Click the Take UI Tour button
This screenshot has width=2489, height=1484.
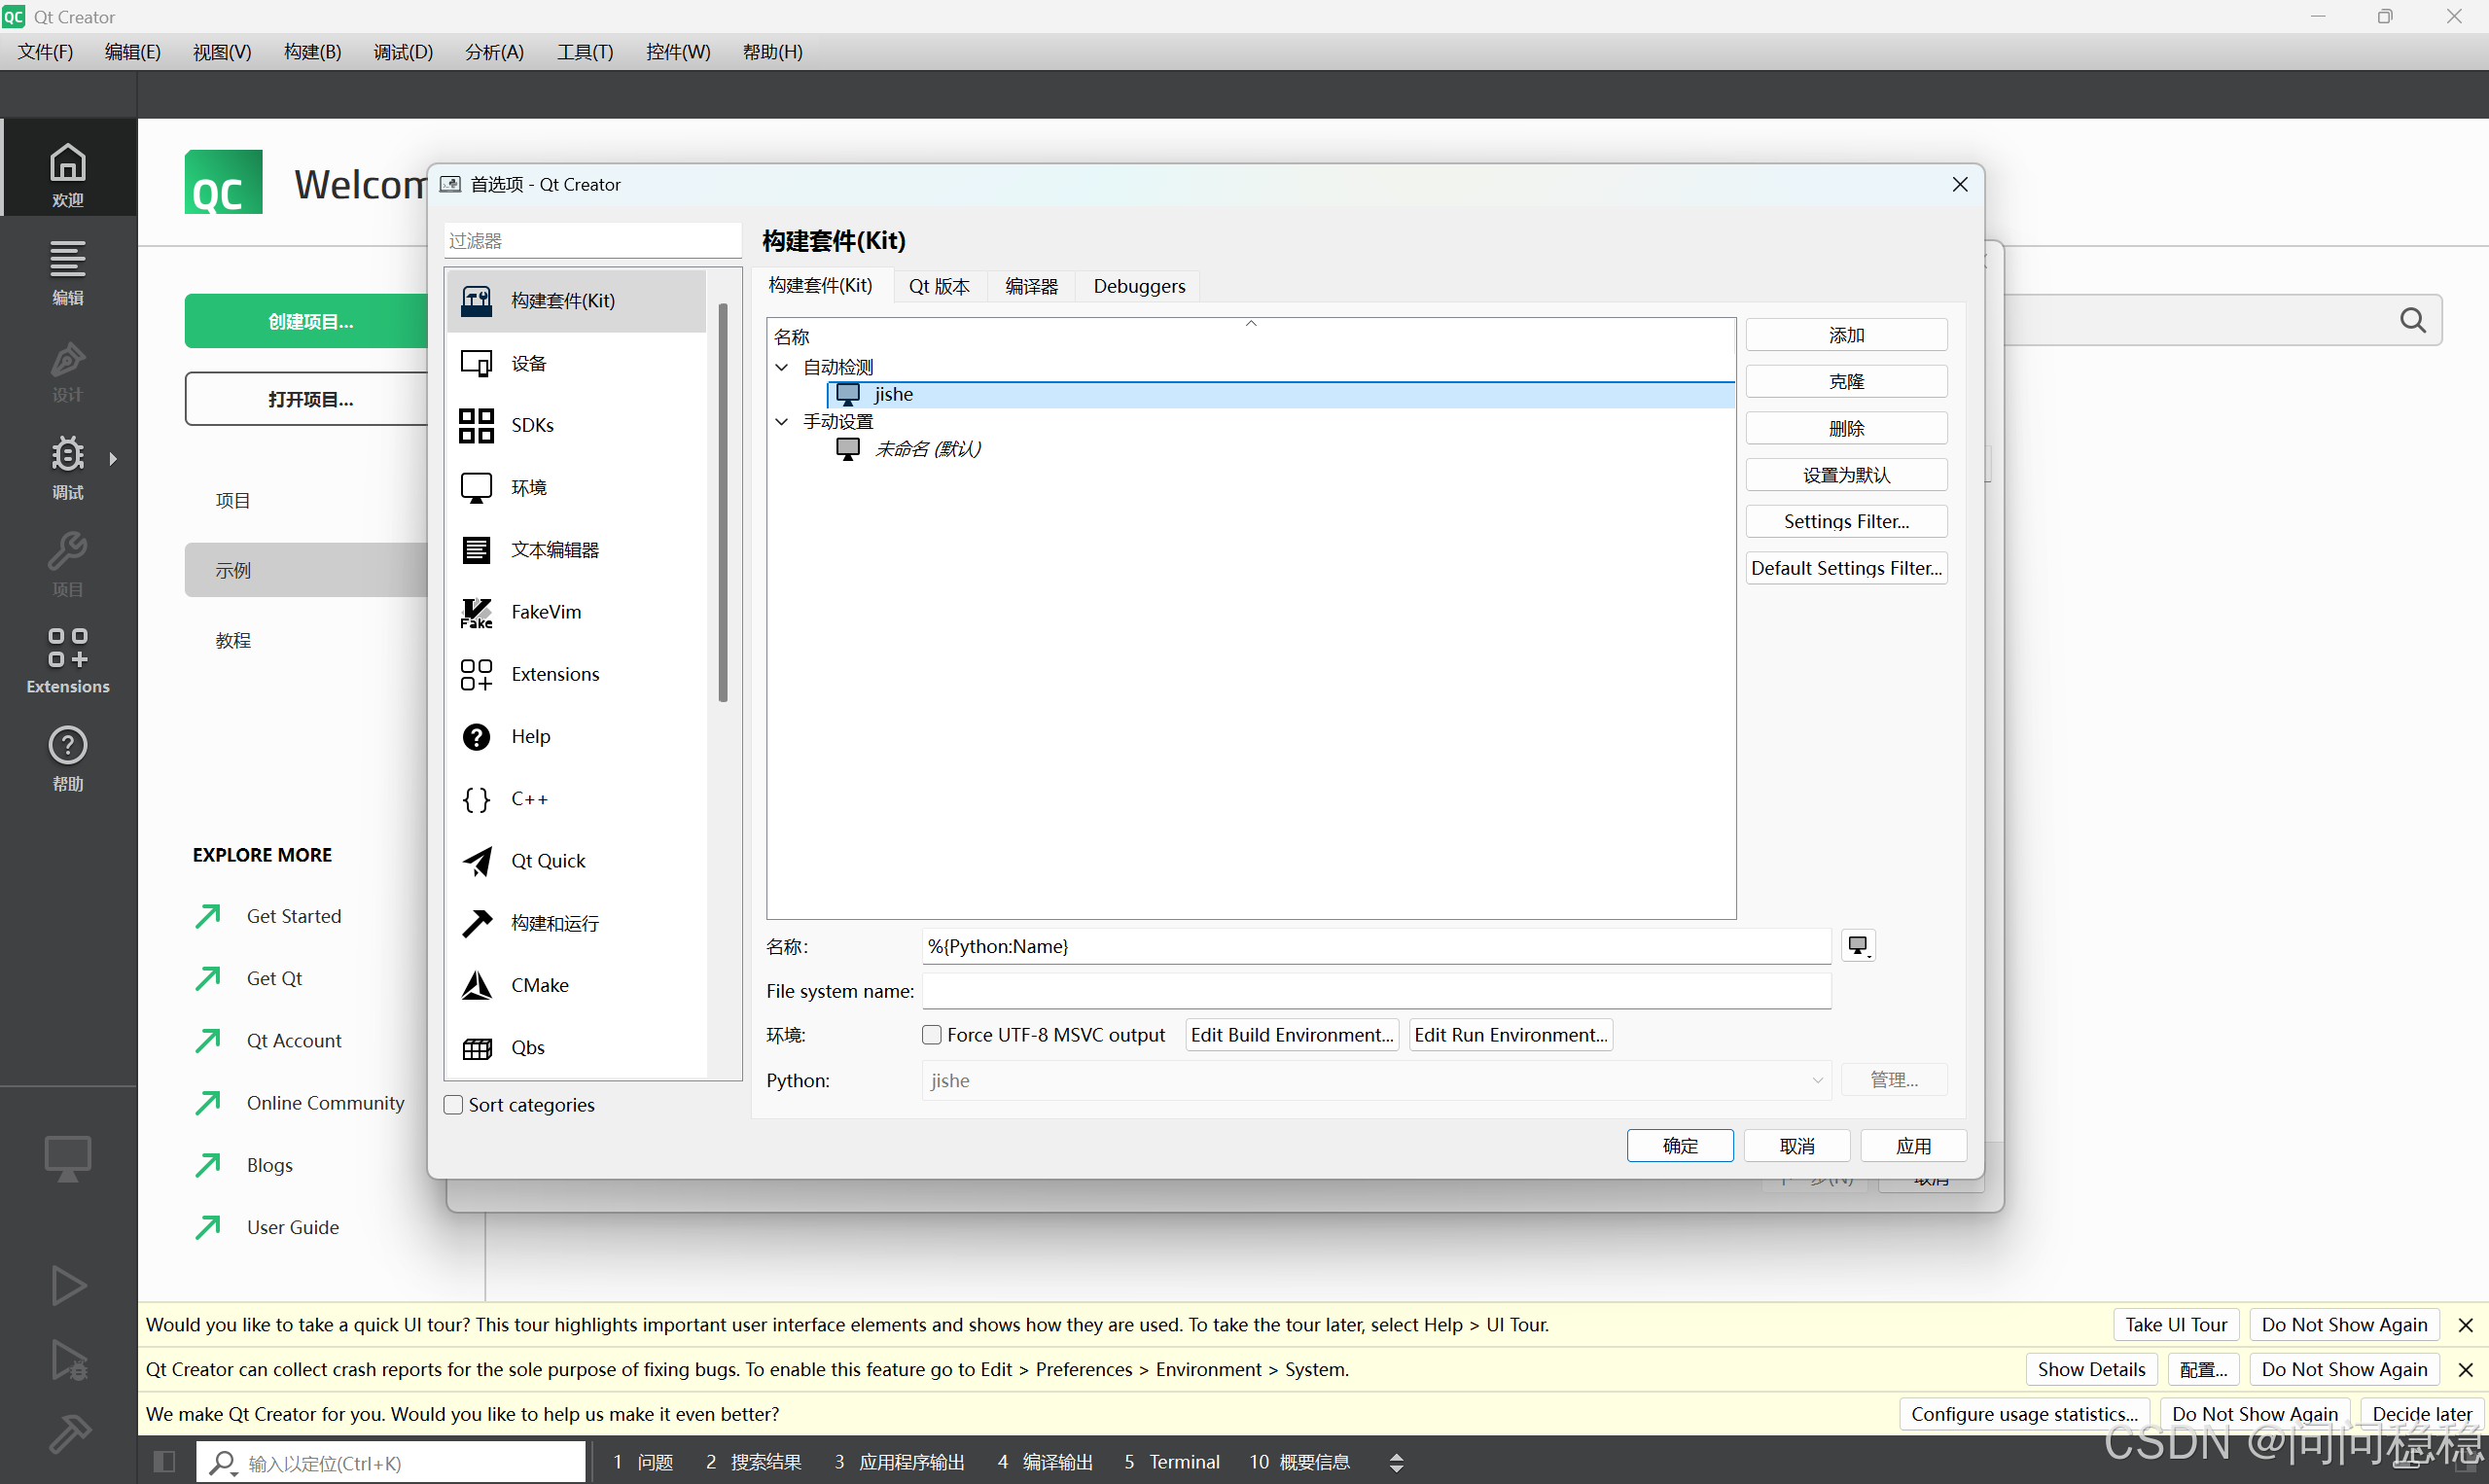coord(2175,1323)
